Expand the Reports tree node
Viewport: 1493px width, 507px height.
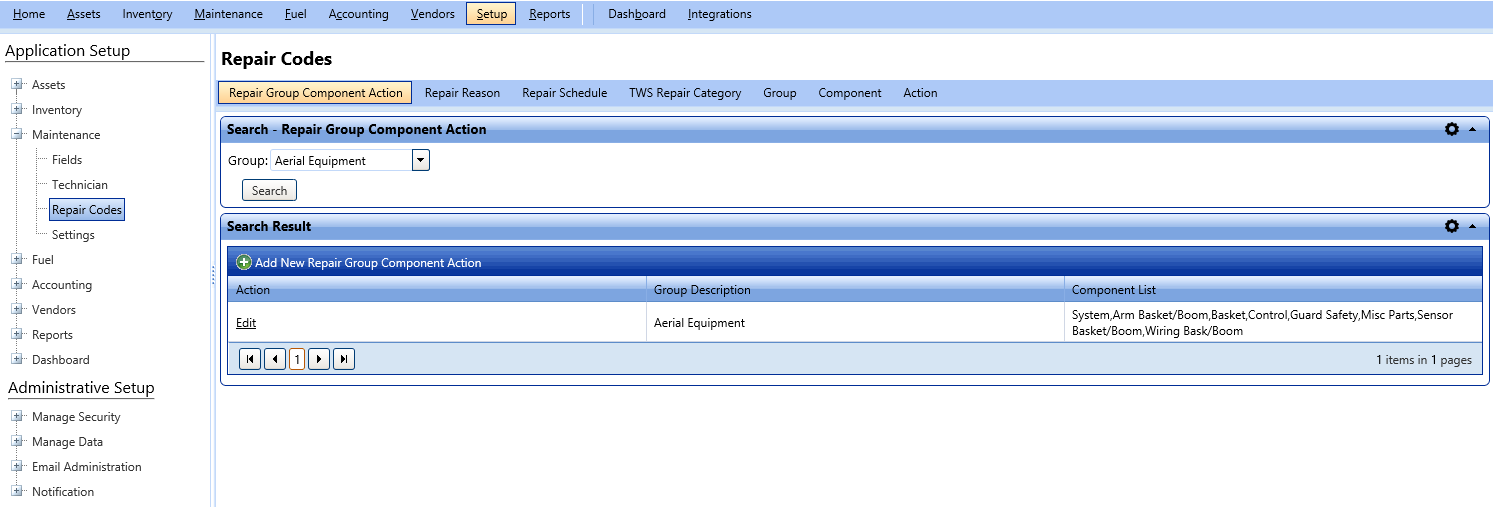pos(17,335)
